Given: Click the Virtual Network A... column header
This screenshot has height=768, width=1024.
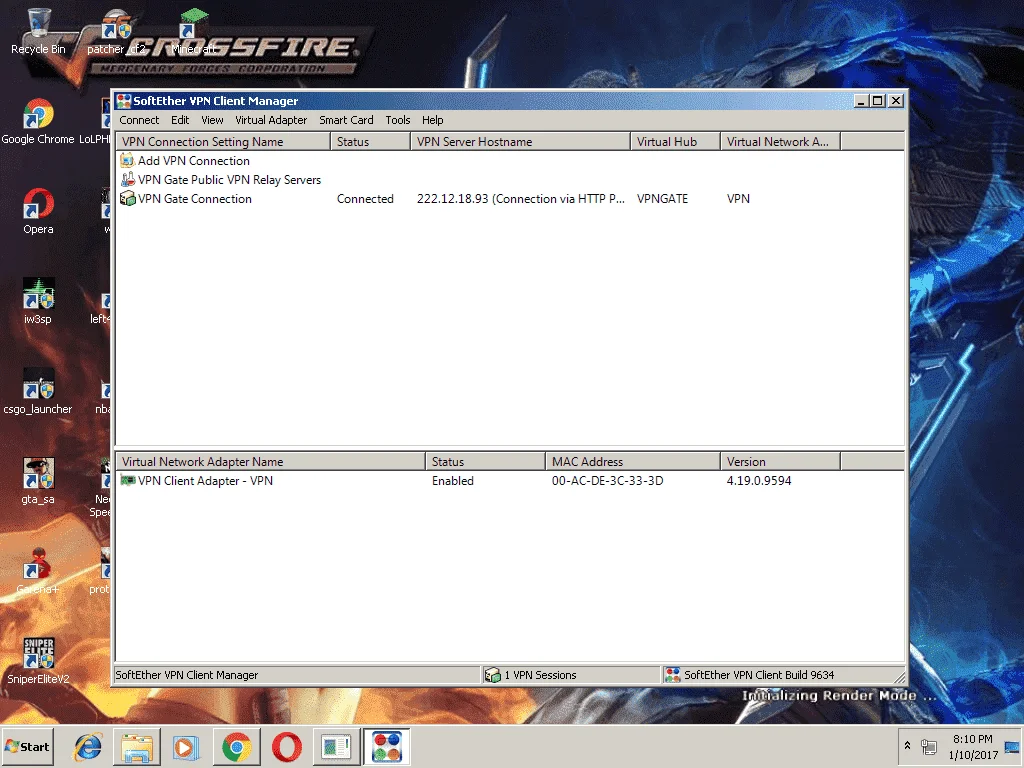Looking at the screenshot, I should coord(780,142).
